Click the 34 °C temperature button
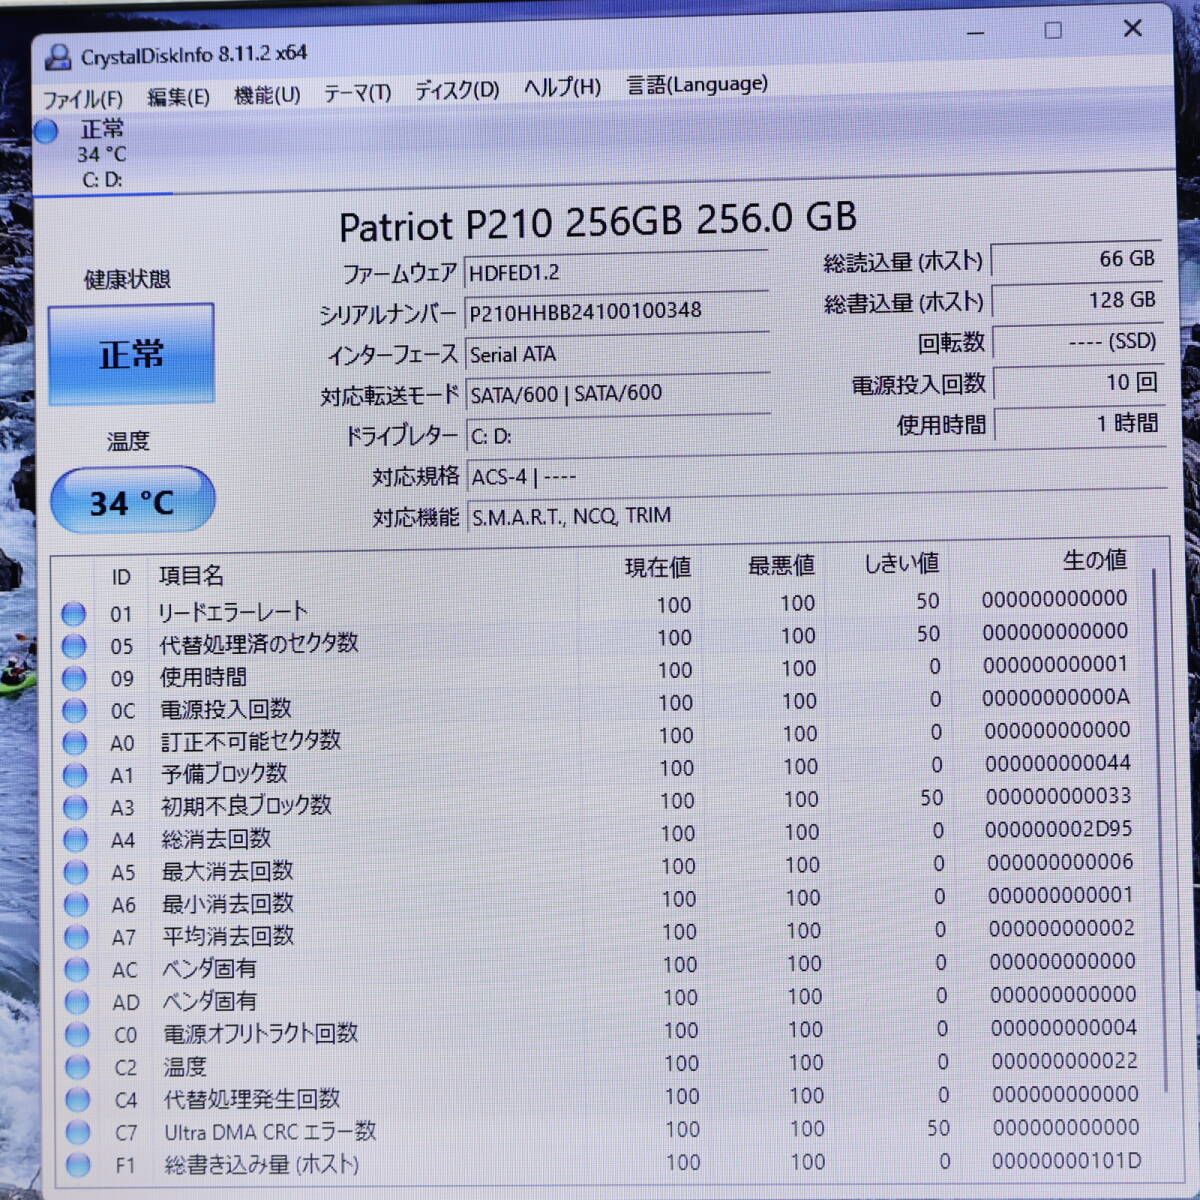Screen dimensions: 1200x1200 [x=132, y=500]
